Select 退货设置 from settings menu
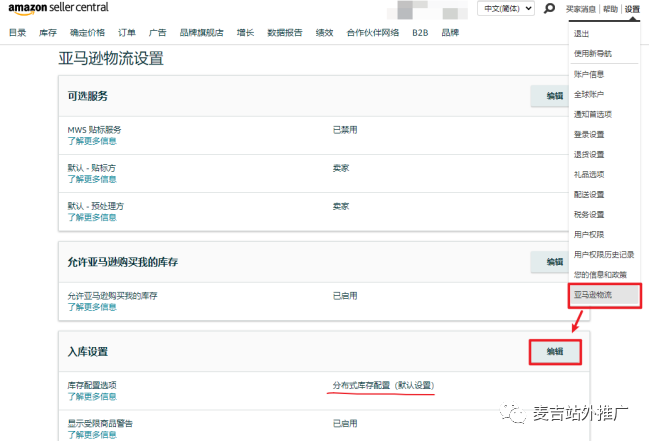 click(589, 155)
